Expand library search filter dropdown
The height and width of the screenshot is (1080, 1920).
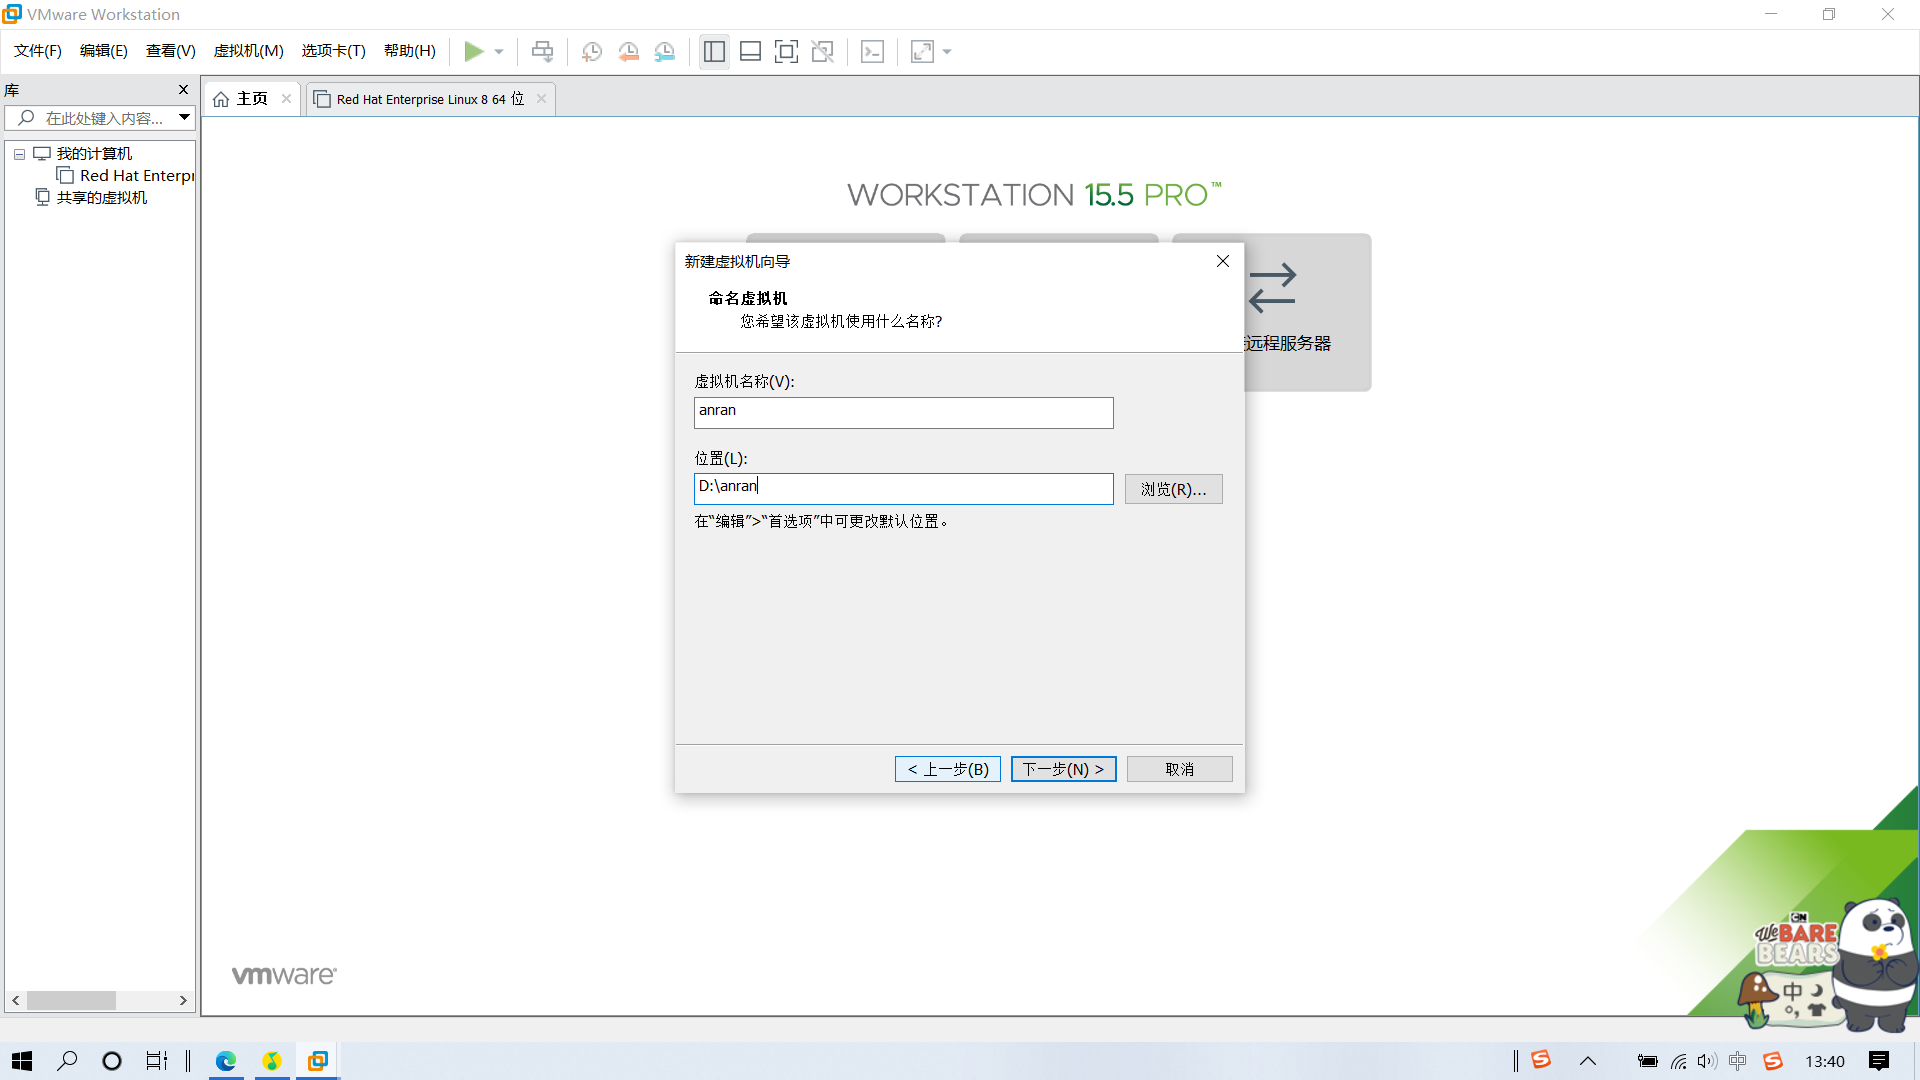pos(184,117)
